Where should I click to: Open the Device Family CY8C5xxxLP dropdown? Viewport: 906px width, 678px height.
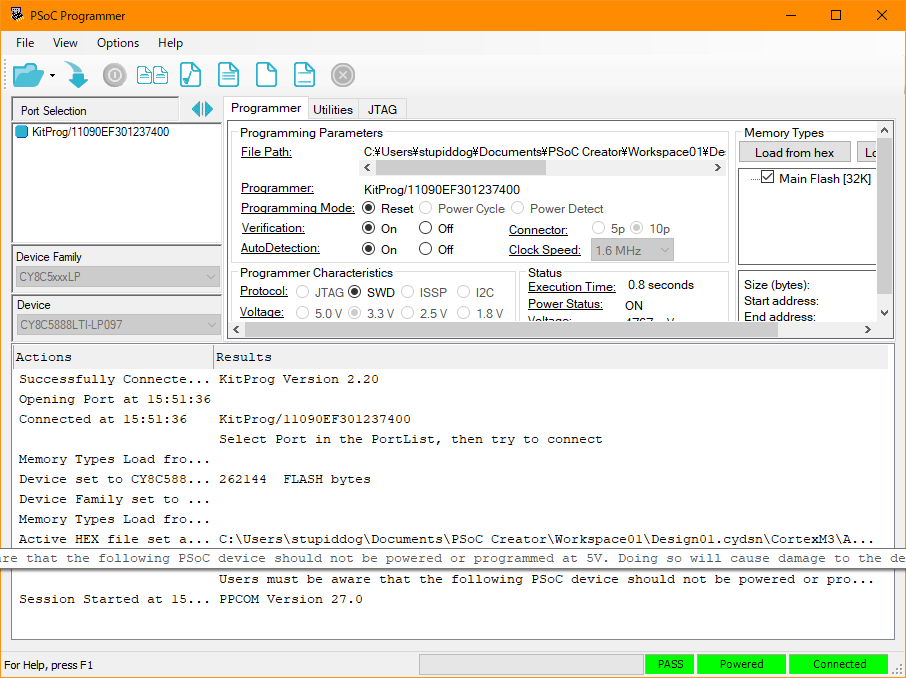click(x=118, y=276)
